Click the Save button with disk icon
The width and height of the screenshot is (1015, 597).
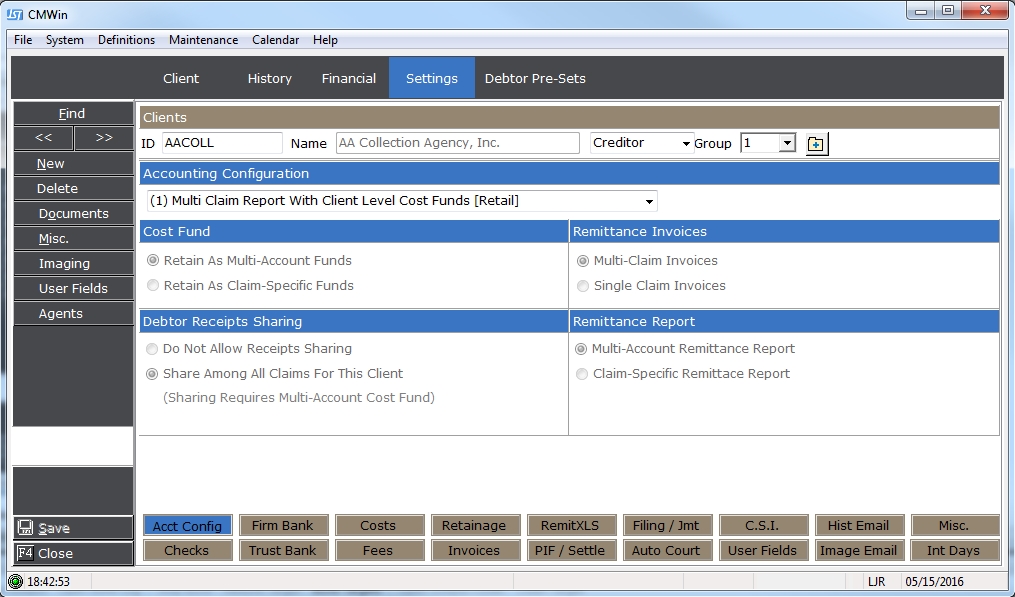point(72,528)
